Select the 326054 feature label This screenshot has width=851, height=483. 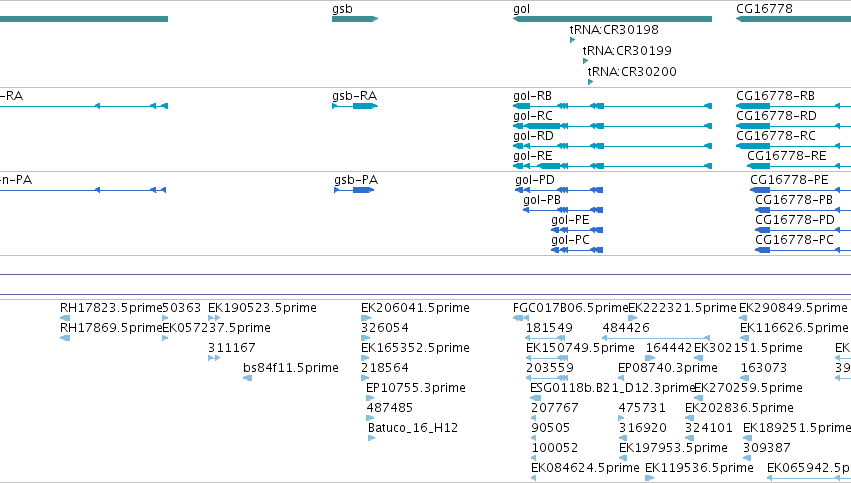[385, 328]
